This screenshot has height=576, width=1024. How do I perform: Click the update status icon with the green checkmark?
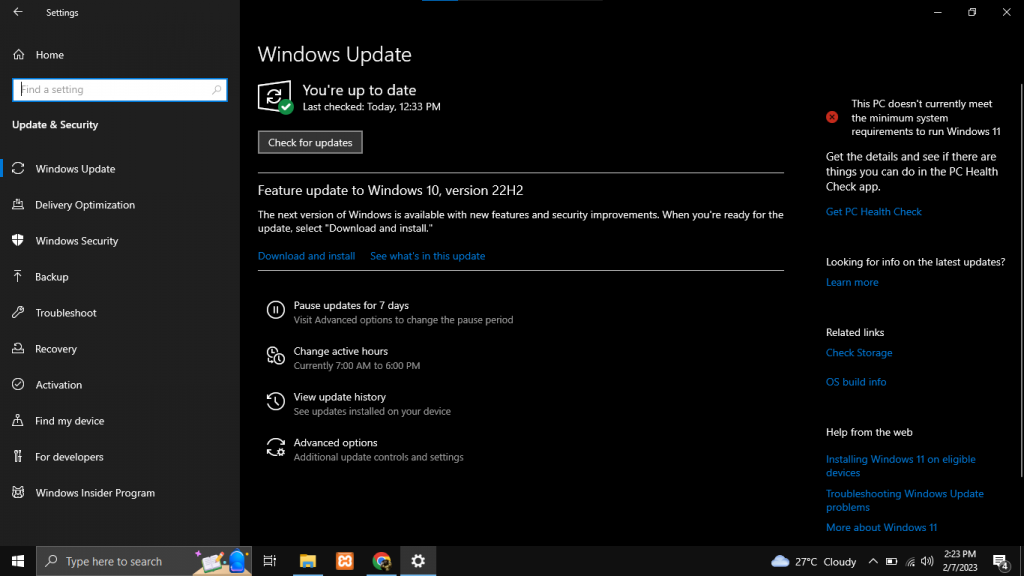275,97
